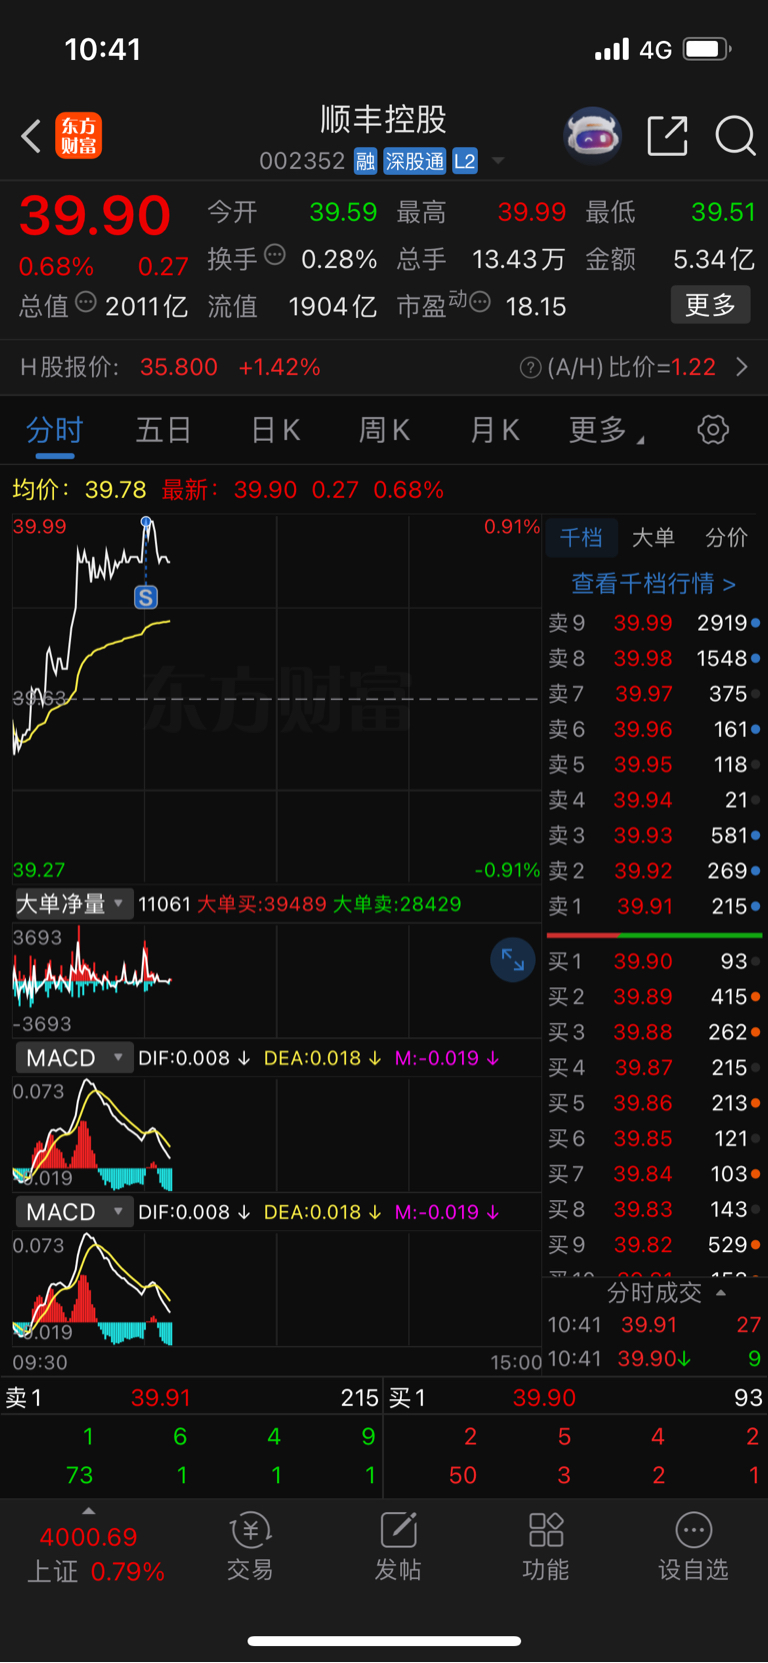This screenshot has height=1663, width=768.
Task: Expand the chart with fullscreen arrows icon
Action: pyautogui.click(x=513, y=960)
